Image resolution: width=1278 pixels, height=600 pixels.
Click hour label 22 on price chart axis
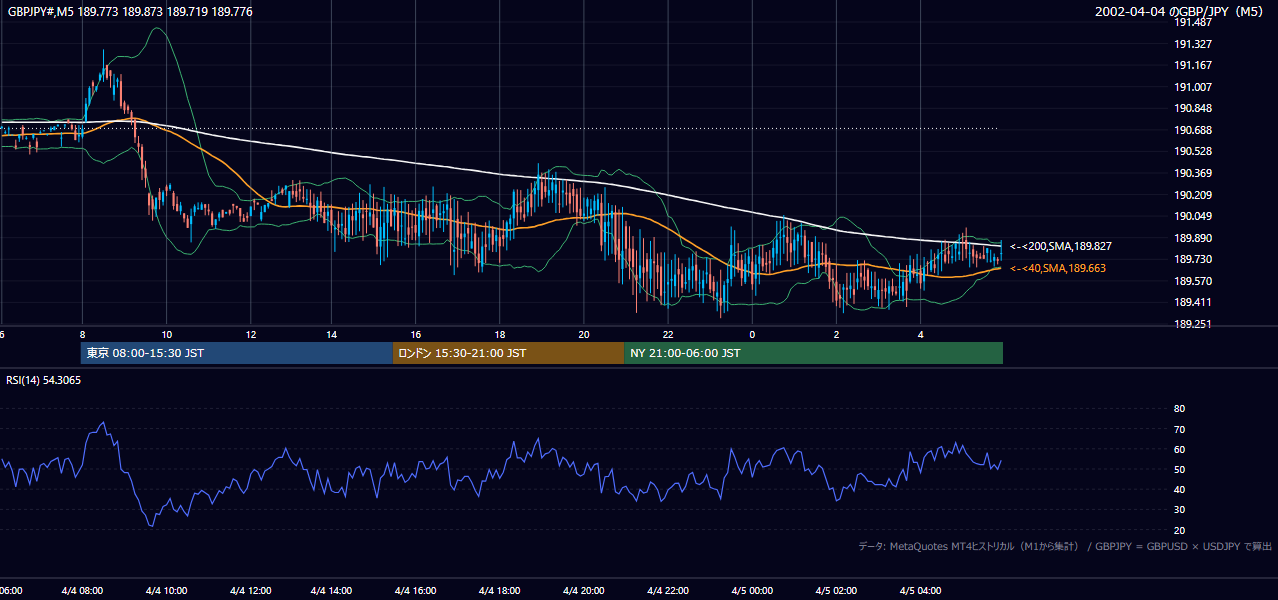coord(668,335)
